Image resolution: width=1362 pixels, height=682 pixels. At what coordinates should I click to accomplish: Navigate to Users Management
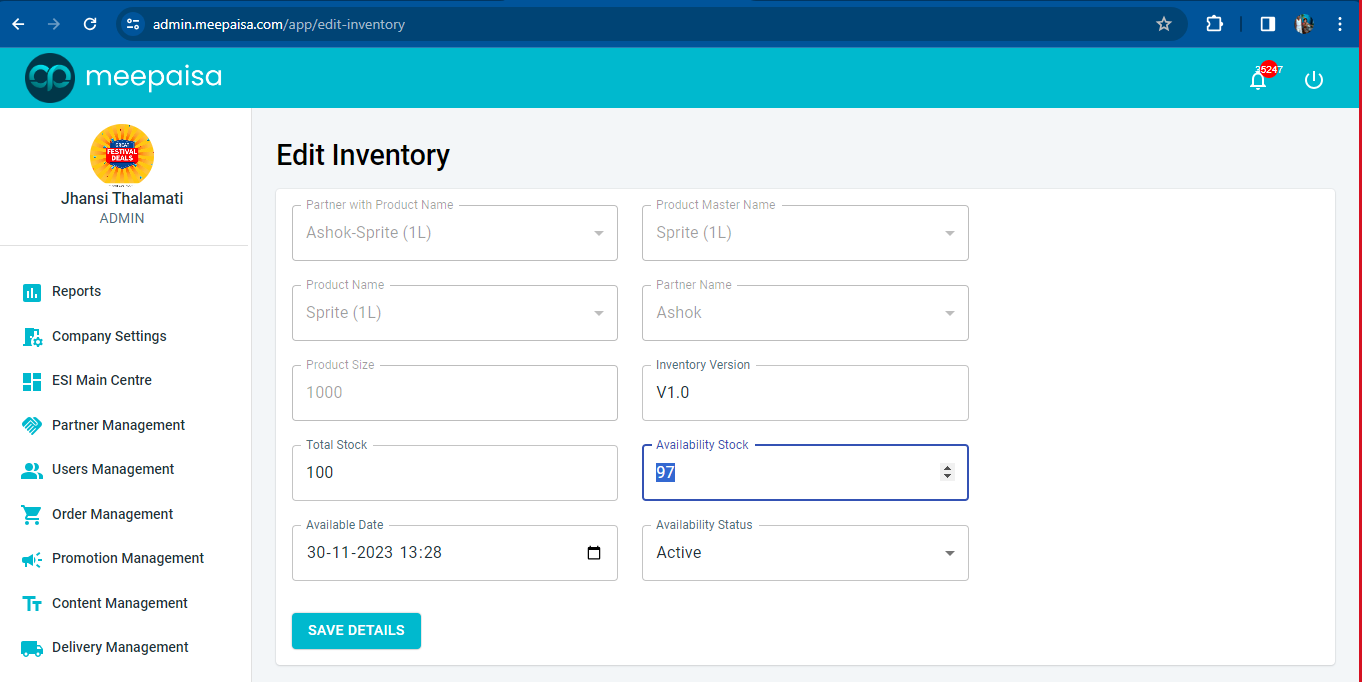tap(113, 469)
